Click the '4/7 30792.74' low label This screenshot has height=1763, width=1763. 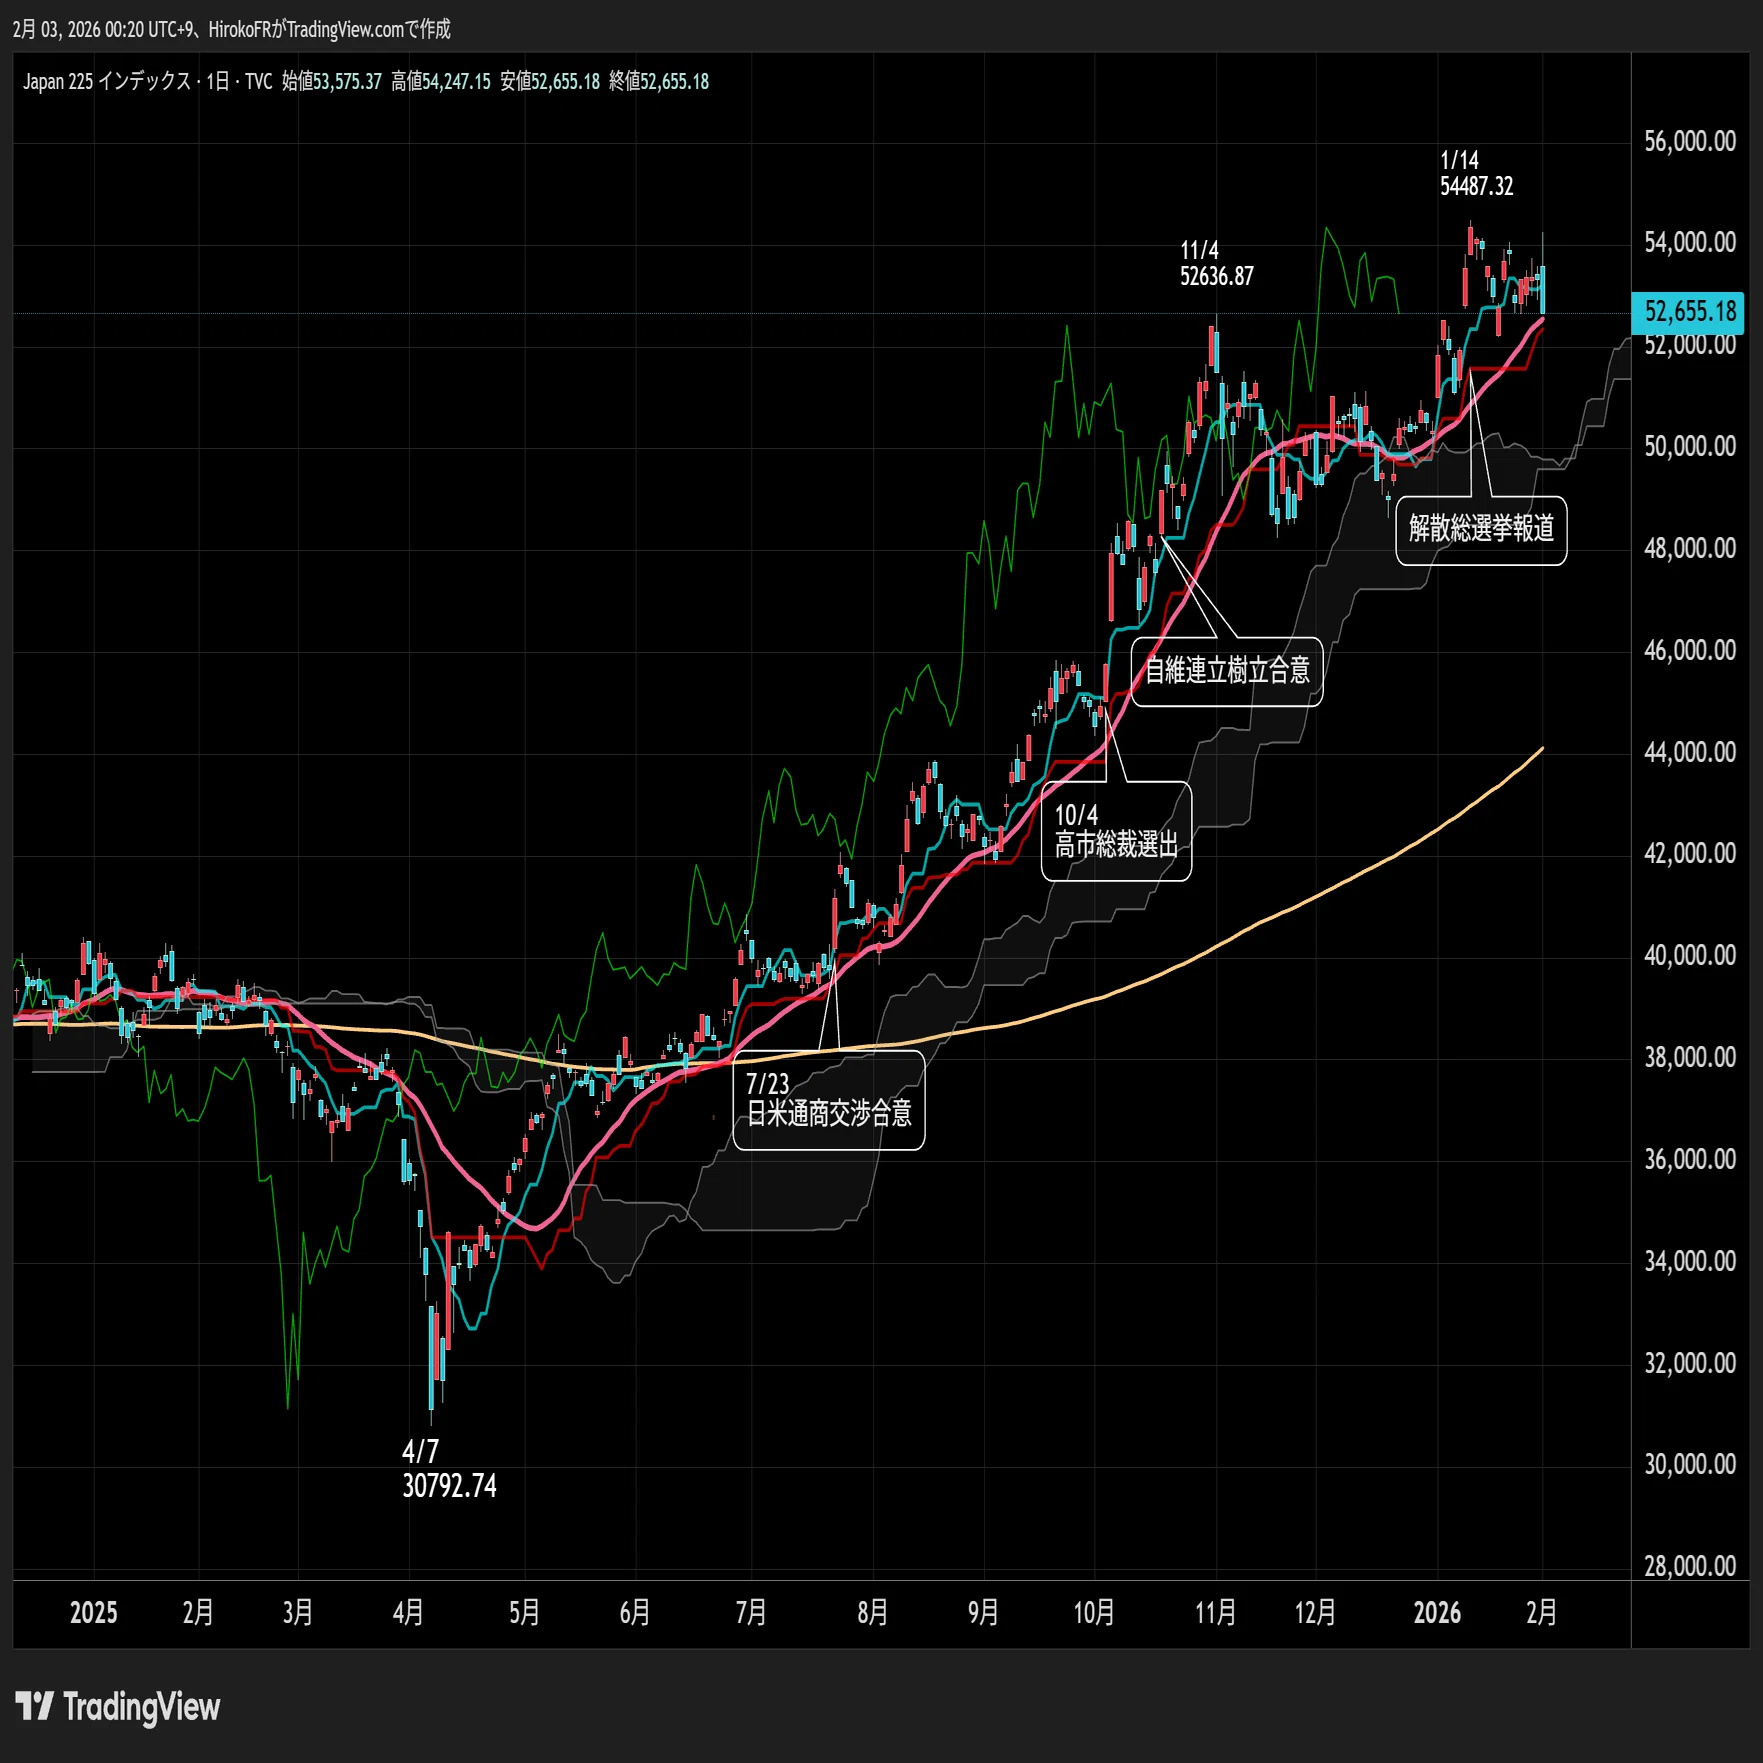pos(449,1468)
